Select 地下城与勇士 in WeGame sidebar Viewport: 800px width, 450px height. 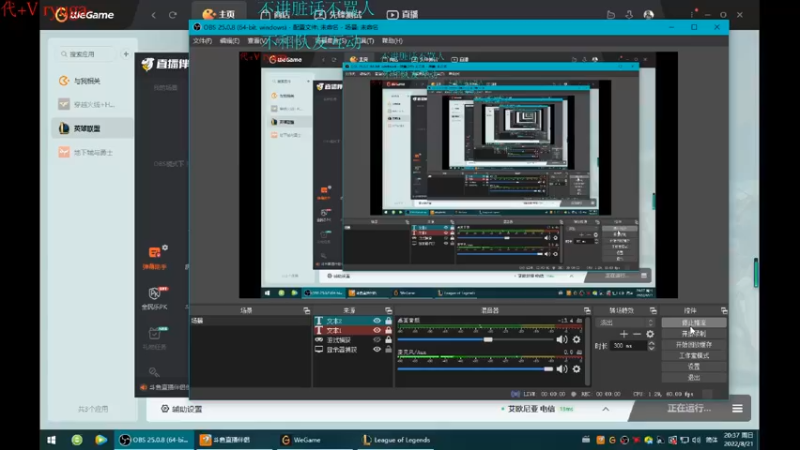point(93,152)
